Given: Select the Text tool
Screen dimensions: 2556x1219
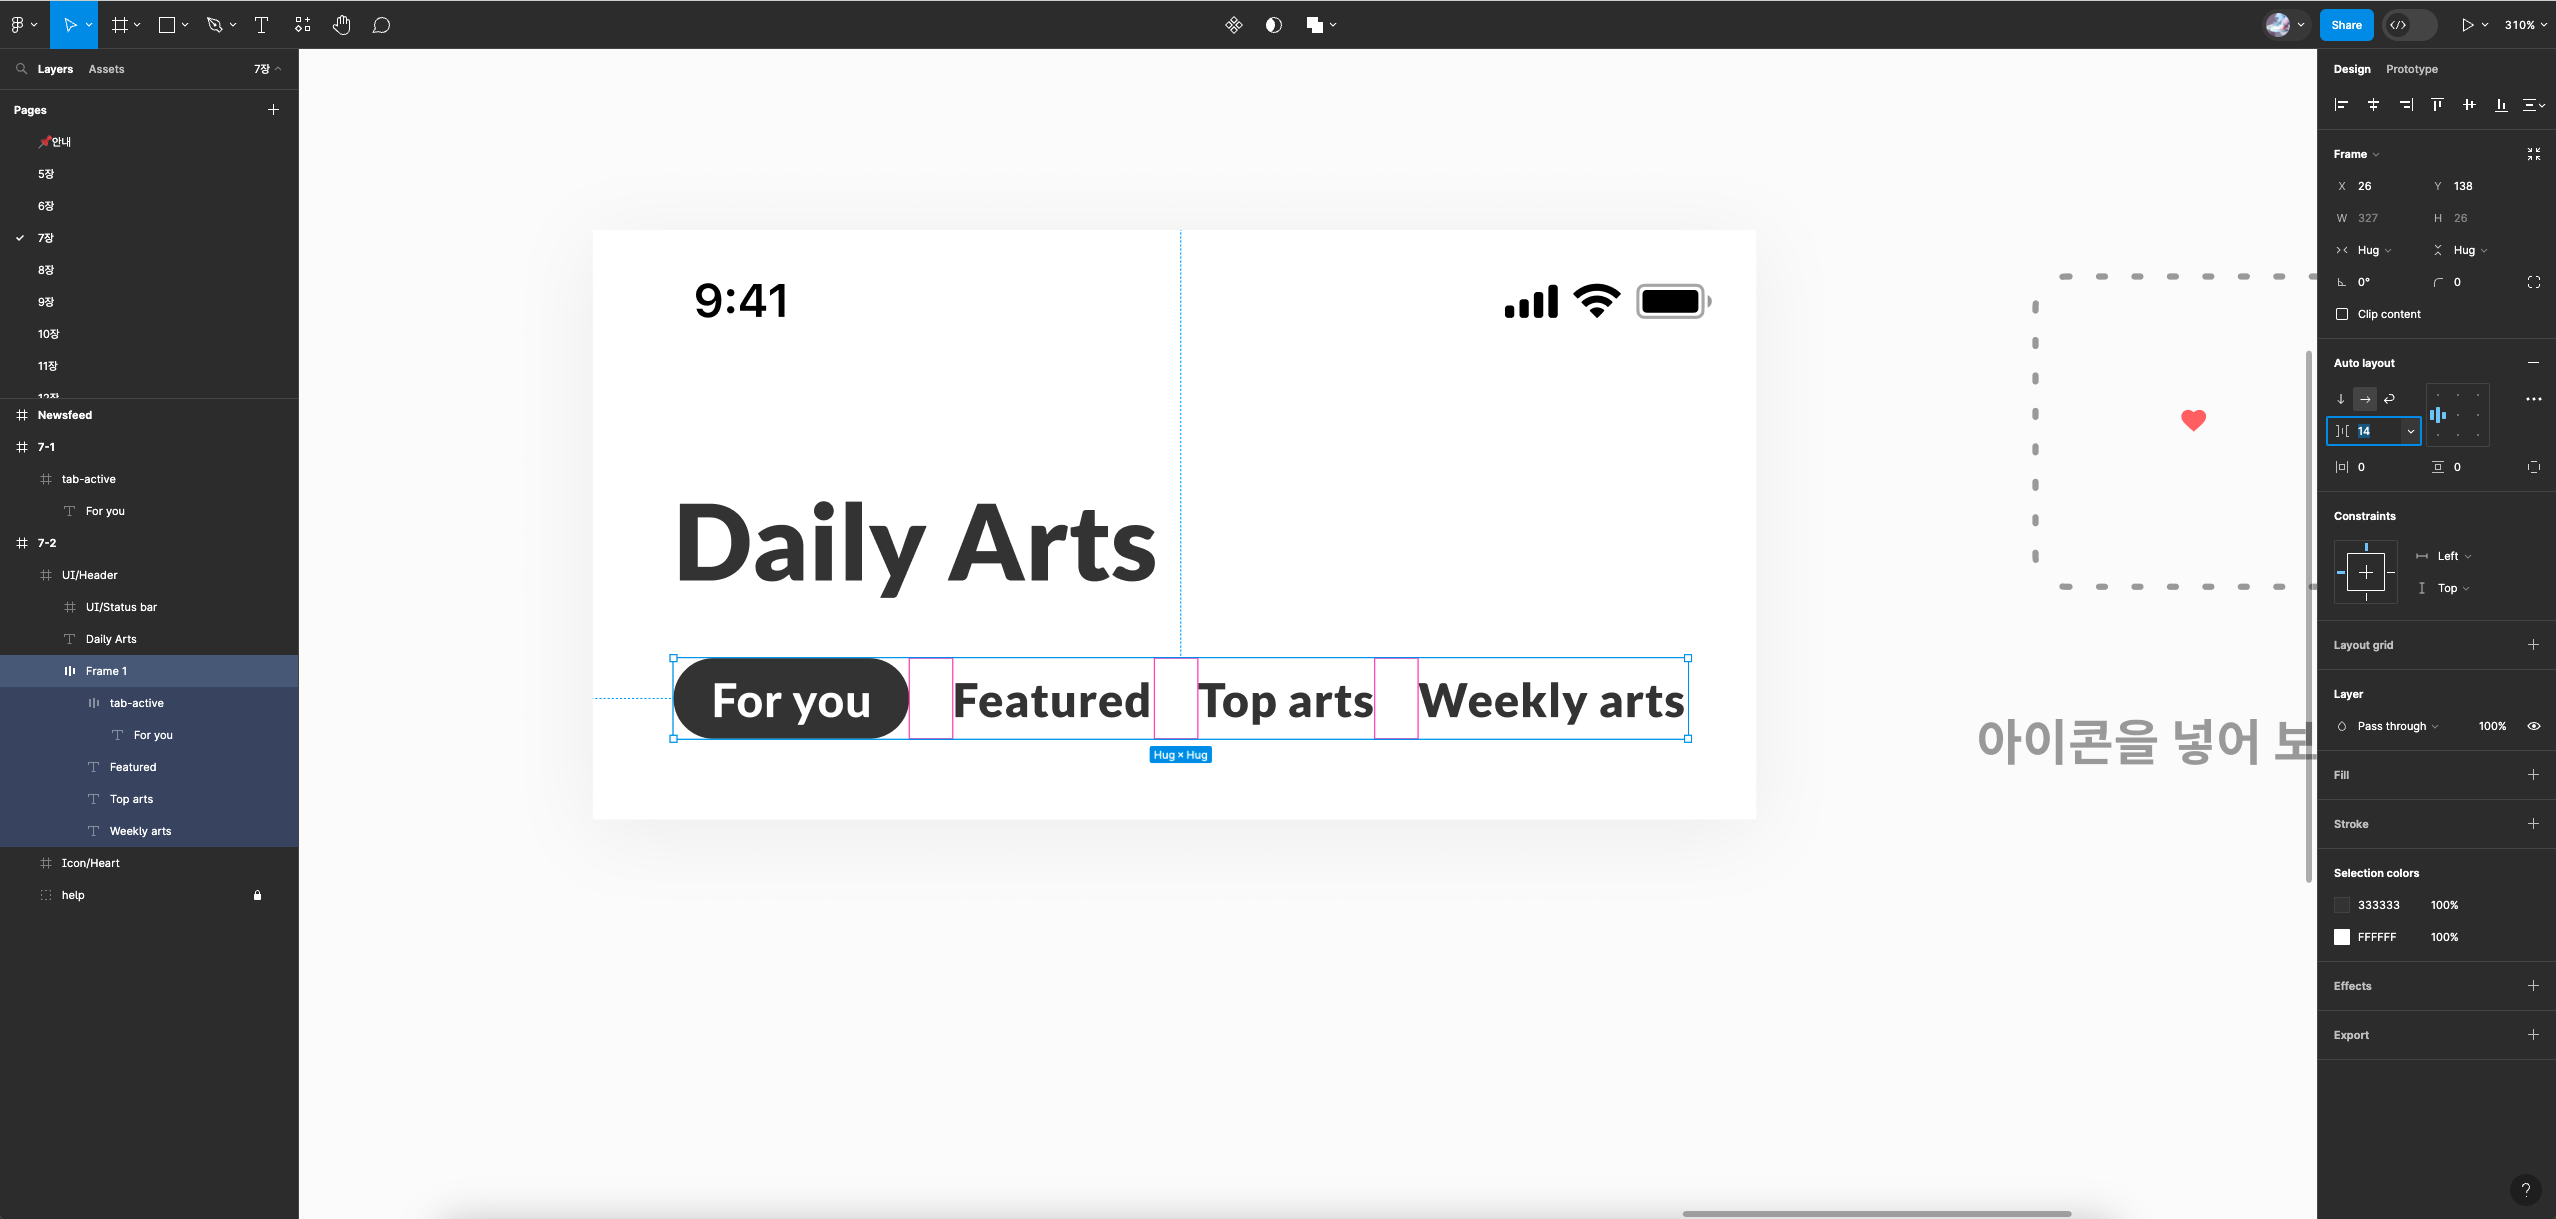Looking at the screenshot, I should pos(262,25).
